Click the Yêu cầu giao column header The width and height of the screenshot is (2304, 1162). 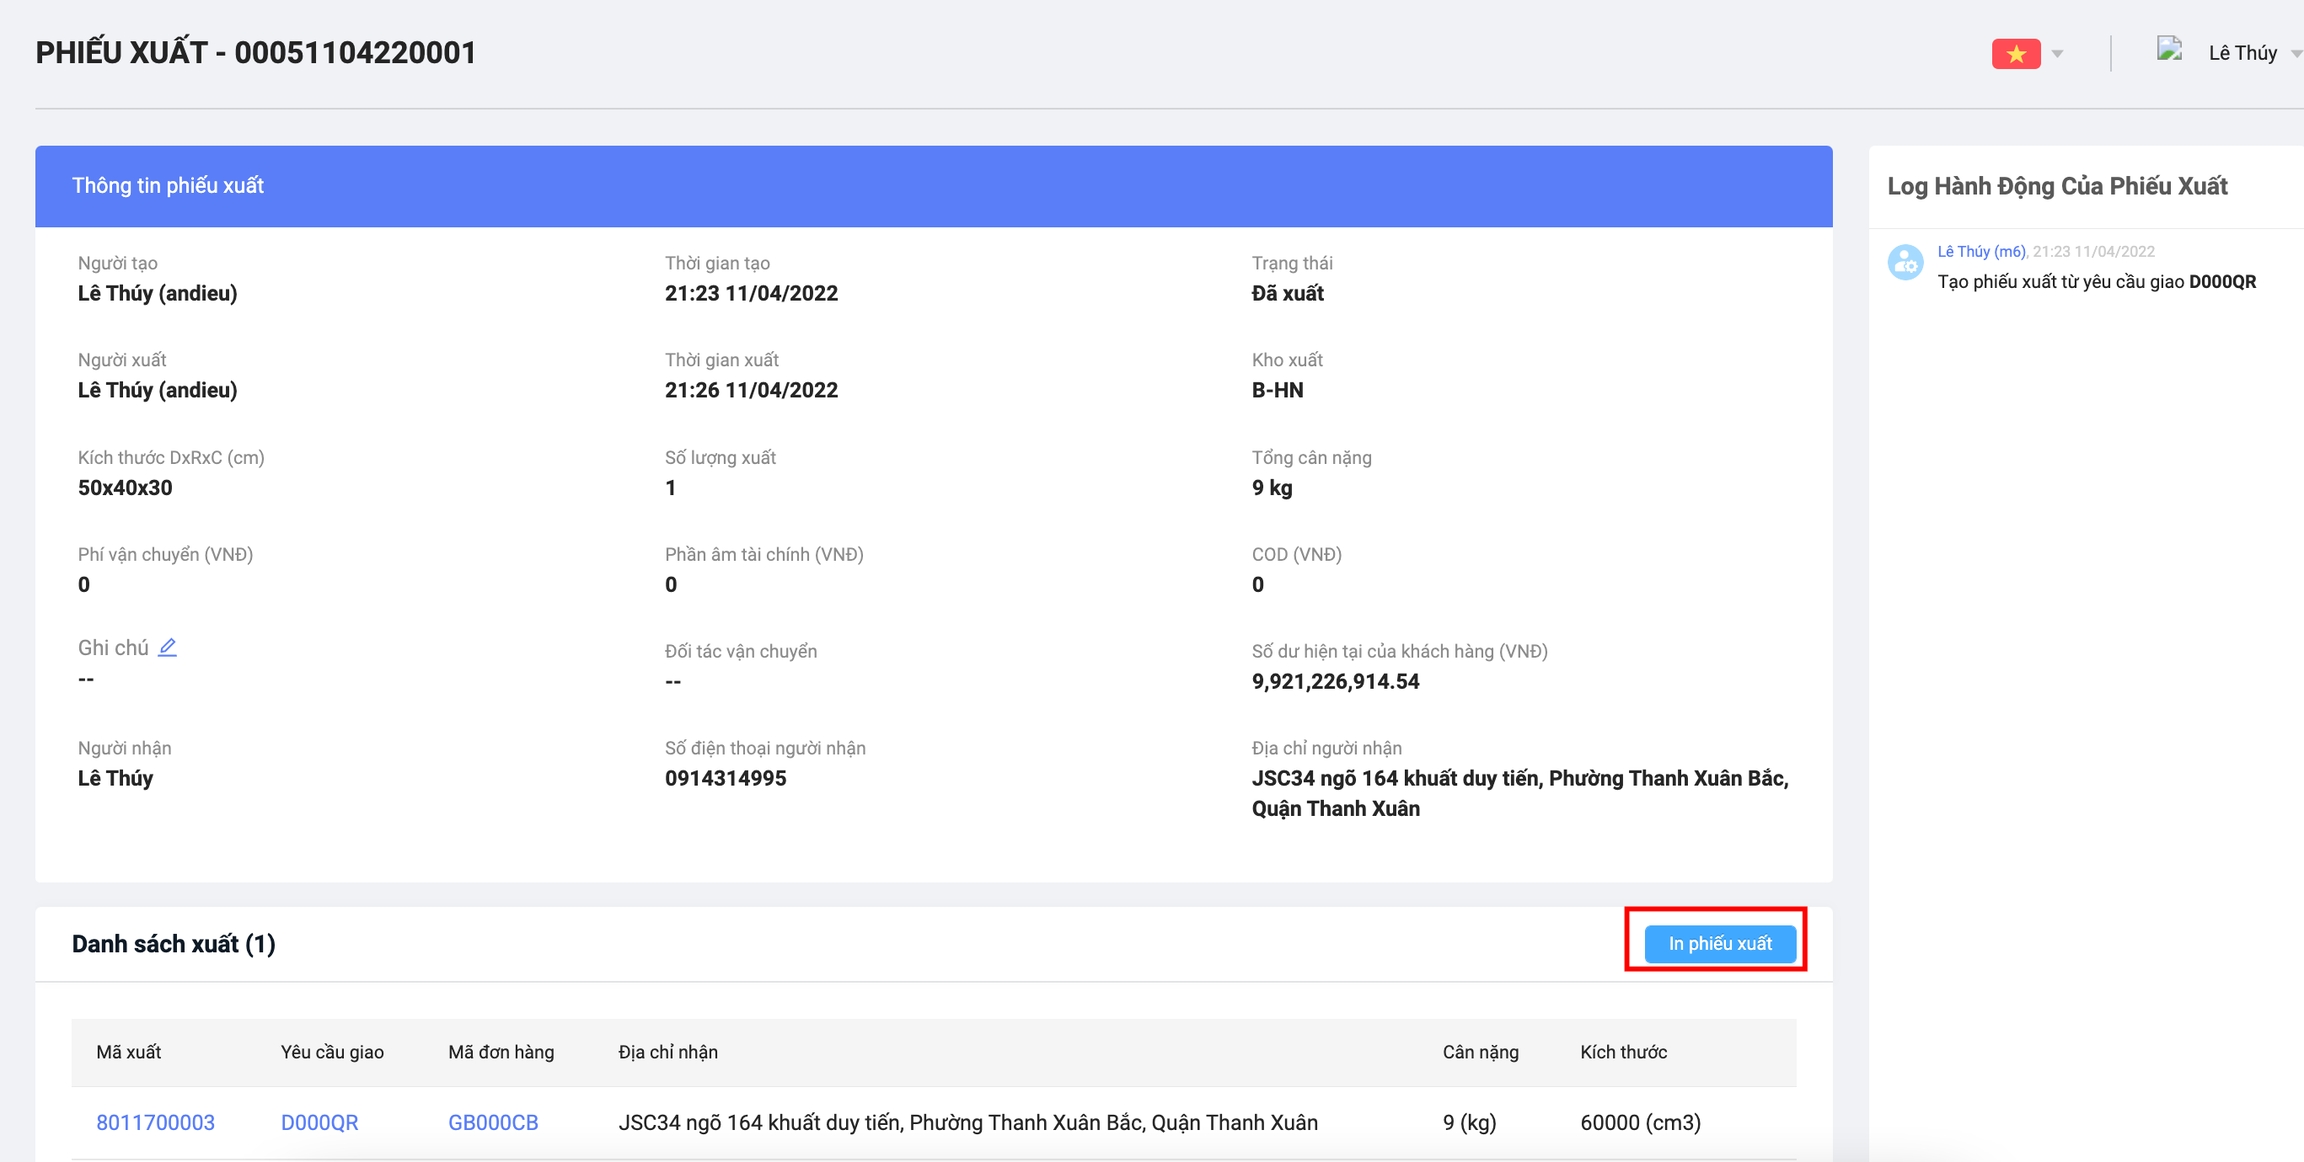tap(332, 1052)
